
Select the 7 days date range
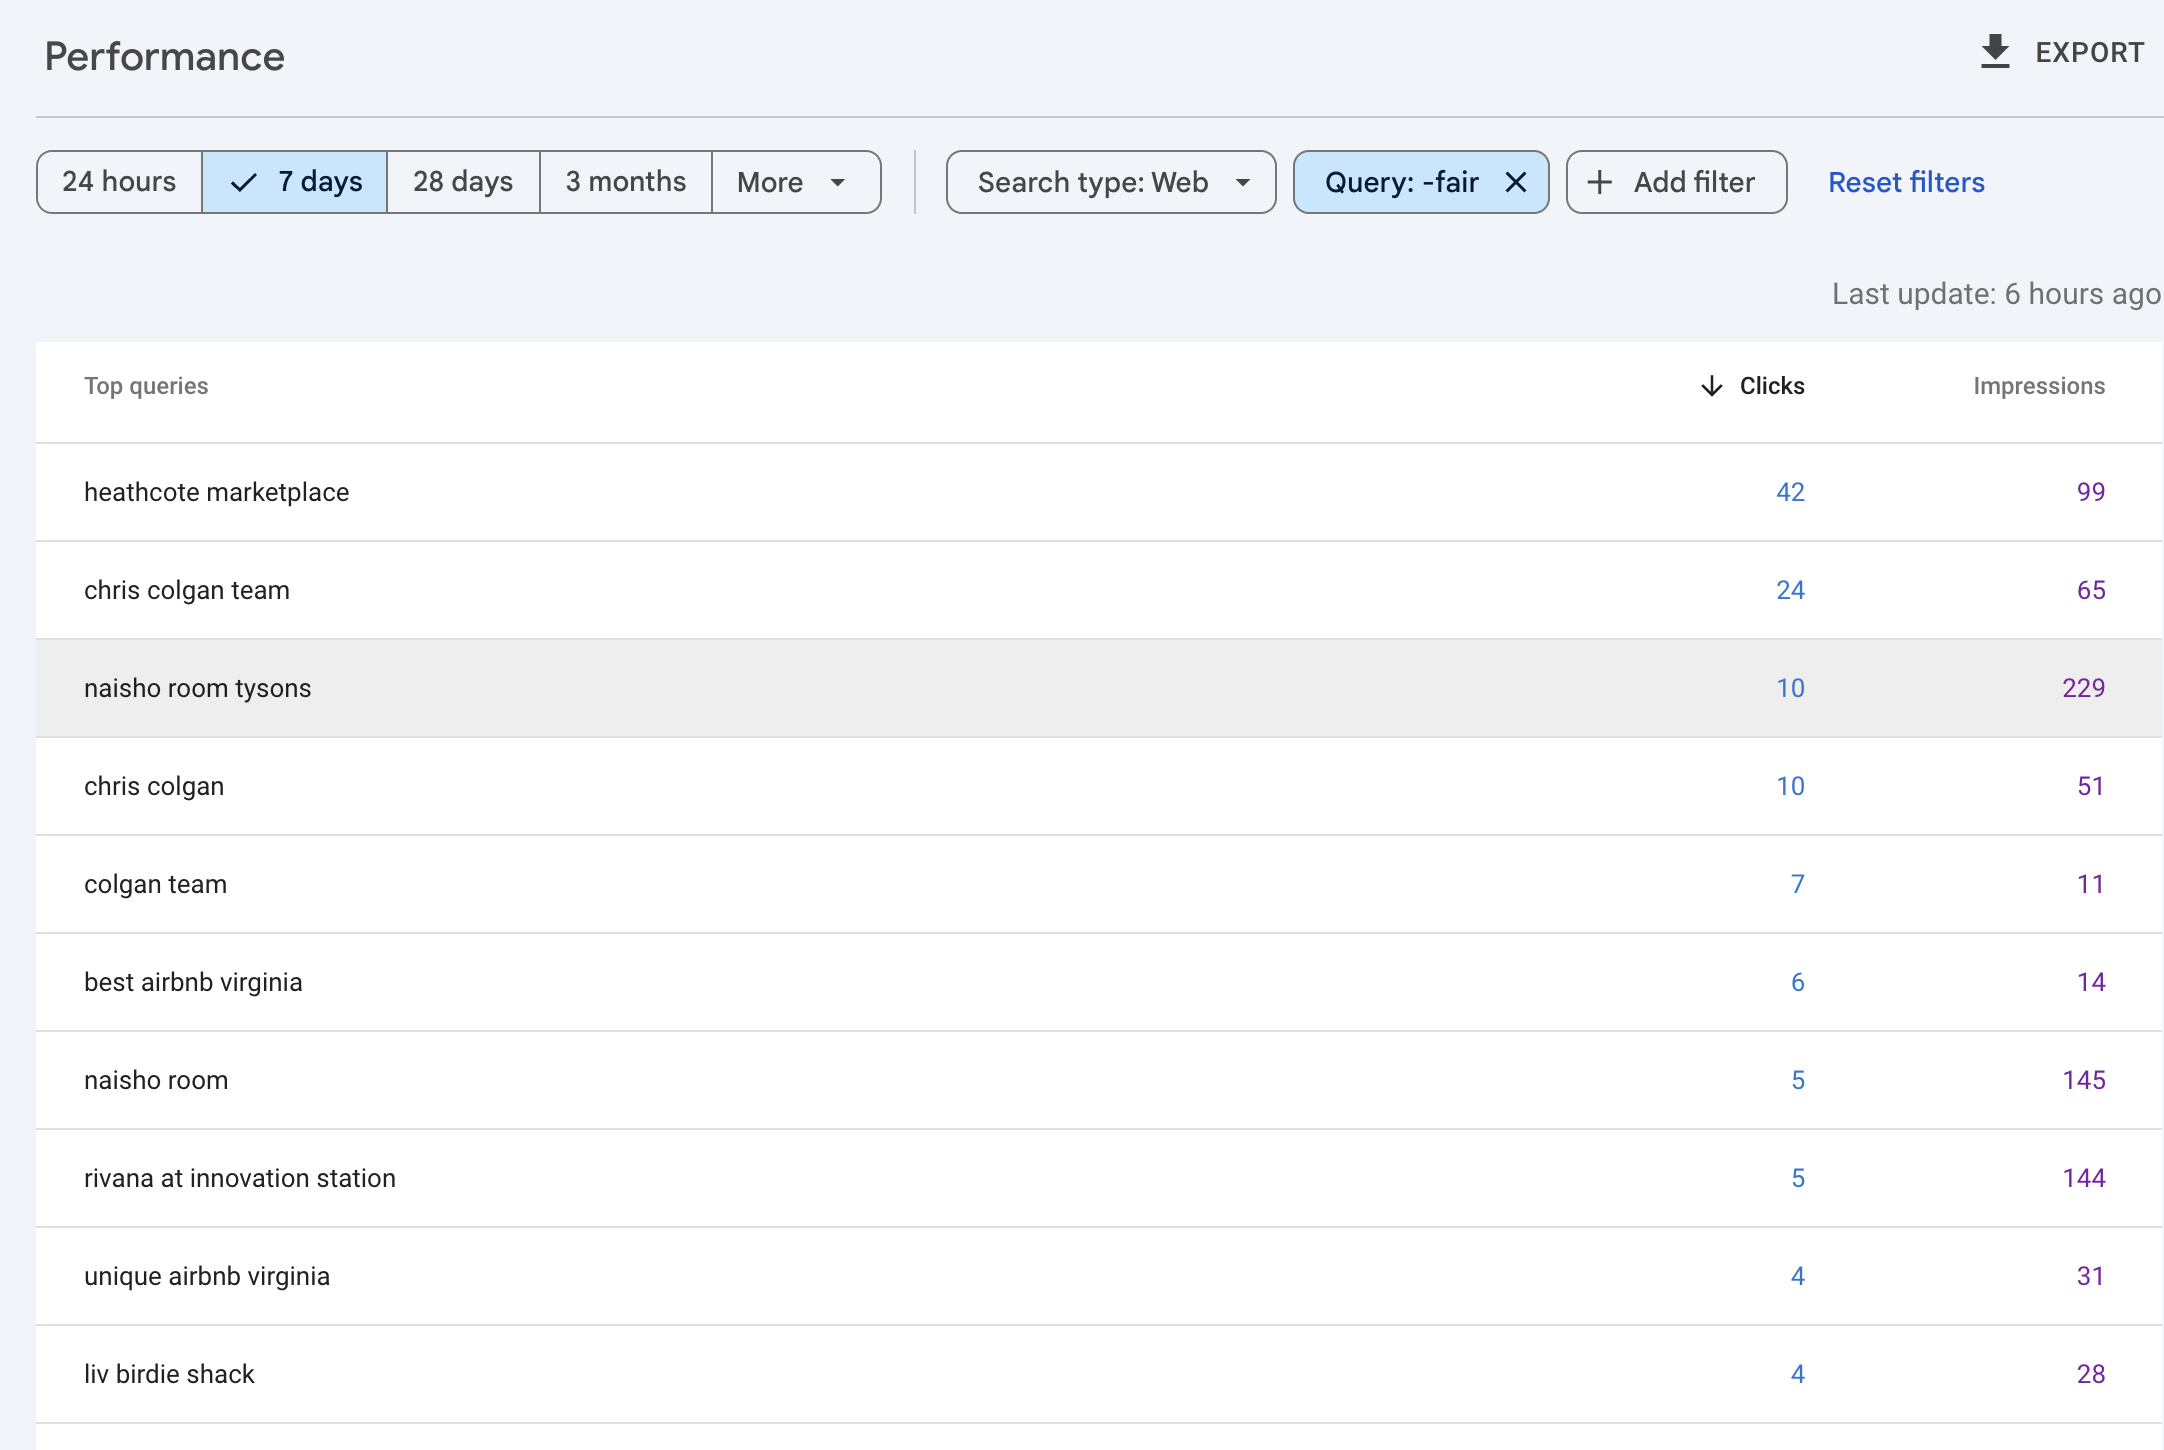tap(295, 182)
